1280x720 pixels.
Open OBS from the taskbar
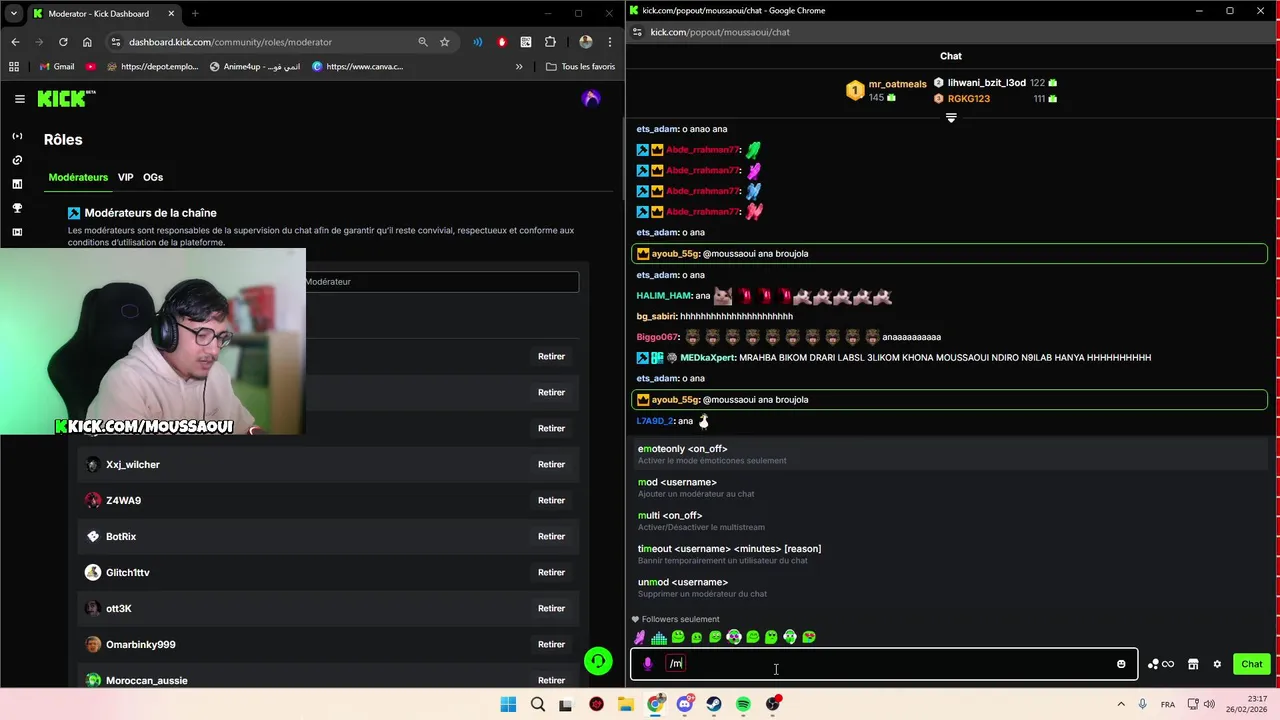tap(772, 704)
